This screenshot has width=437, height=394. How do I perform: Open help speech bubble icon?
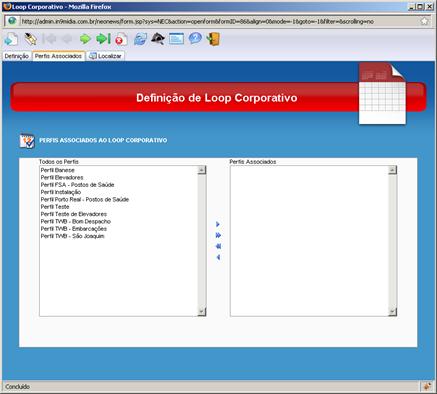[195, 38]
